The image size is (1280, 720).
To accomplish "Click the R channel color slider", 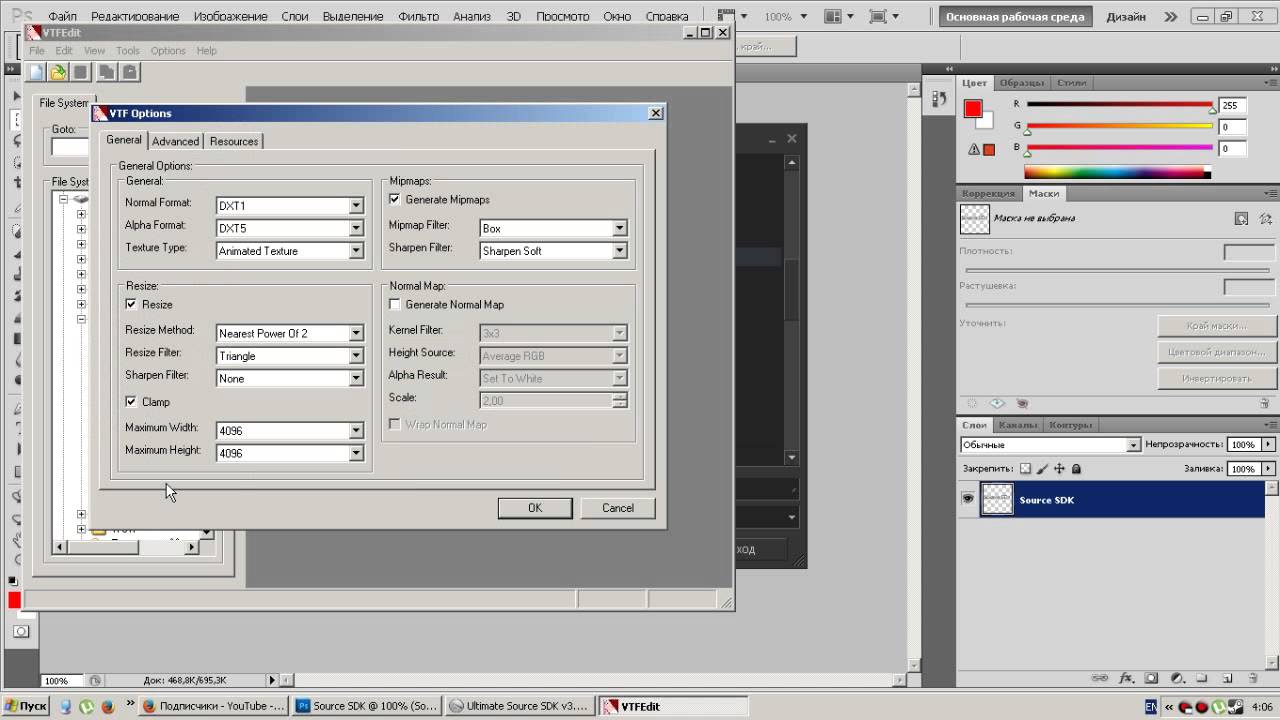I will click(1119, 104).
